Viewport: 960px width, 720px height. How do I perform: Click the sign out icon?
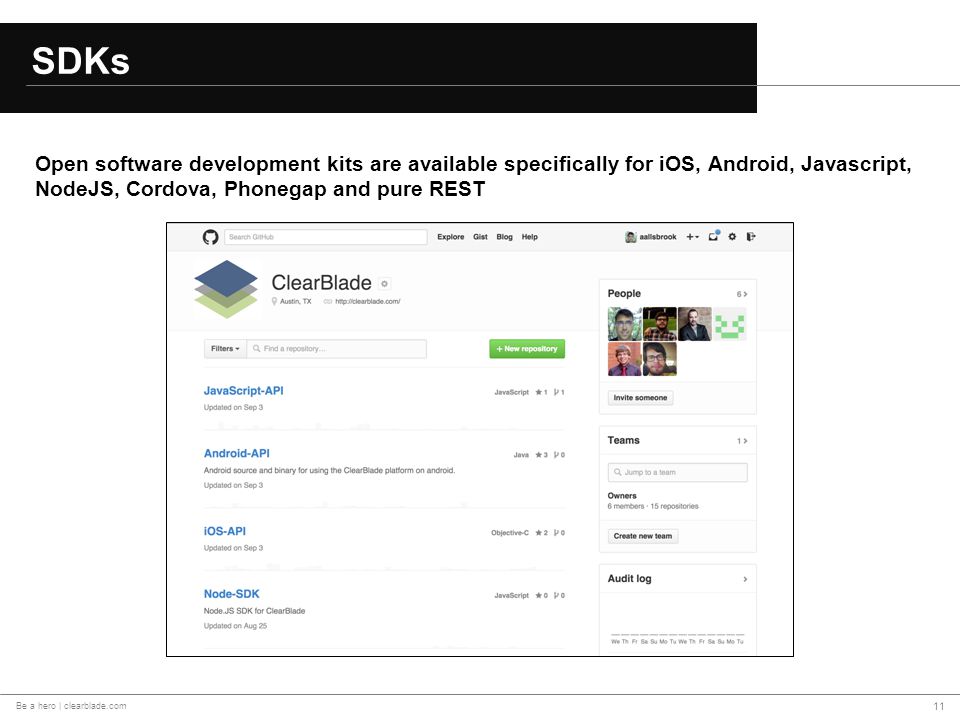click(751, 236)
